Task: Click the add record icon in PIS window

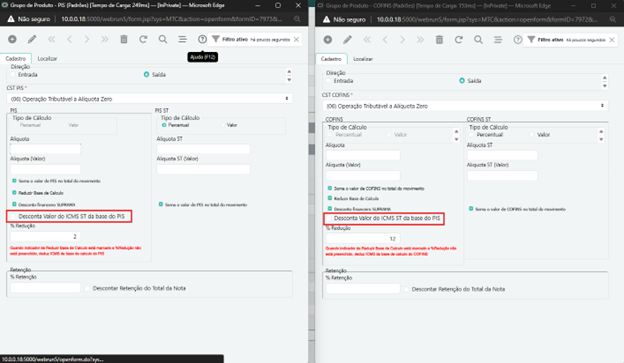Action: [12, 39]
